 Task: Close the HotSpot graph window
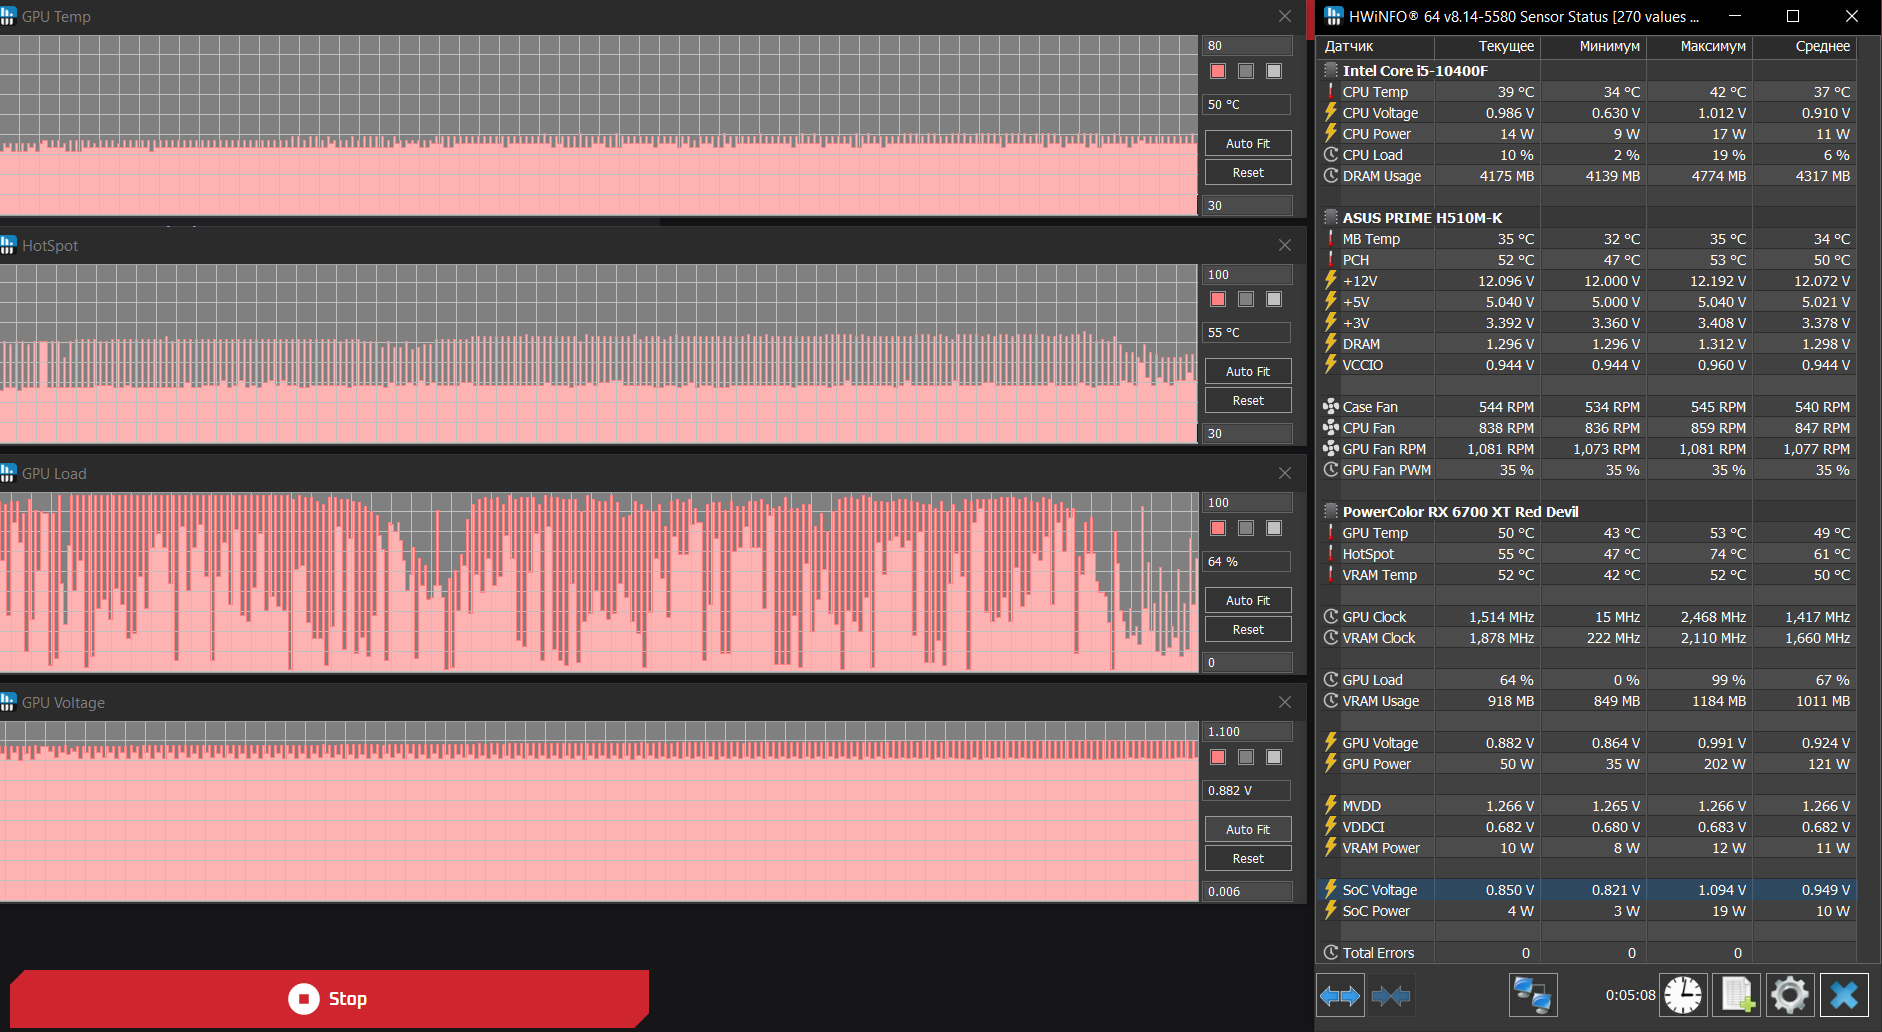click(x=1285, y=245)
